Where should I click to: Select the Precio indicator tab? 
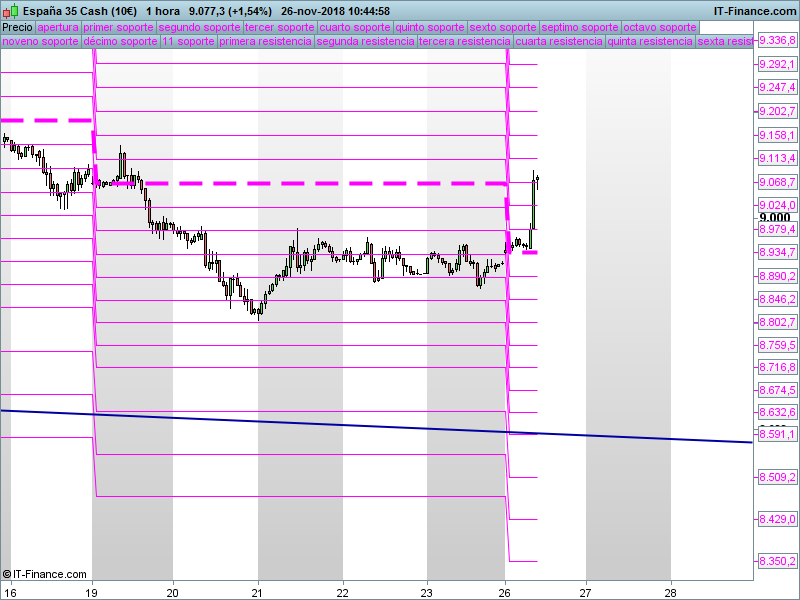click(x=18, y=27)
